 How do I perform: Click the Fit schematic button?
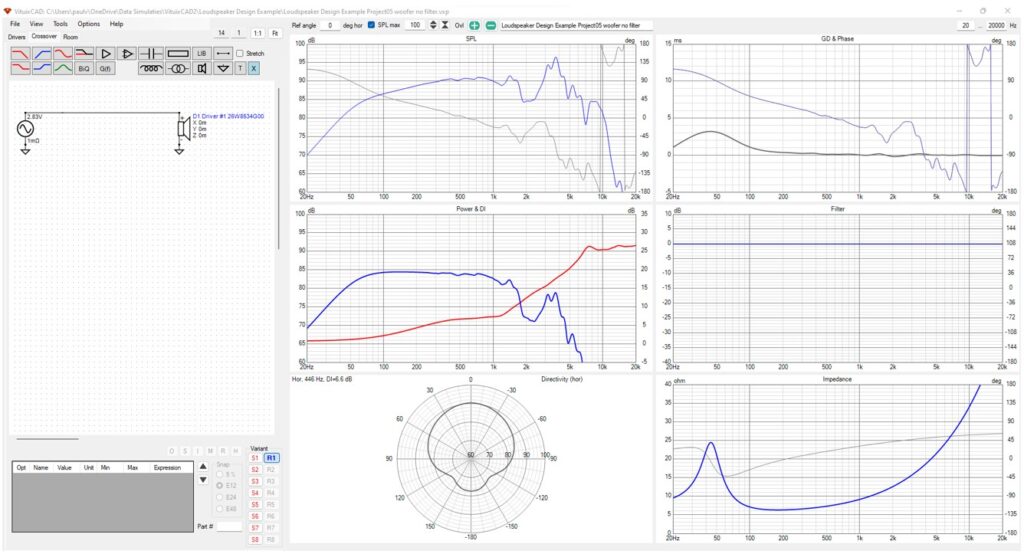pos(275,33)
